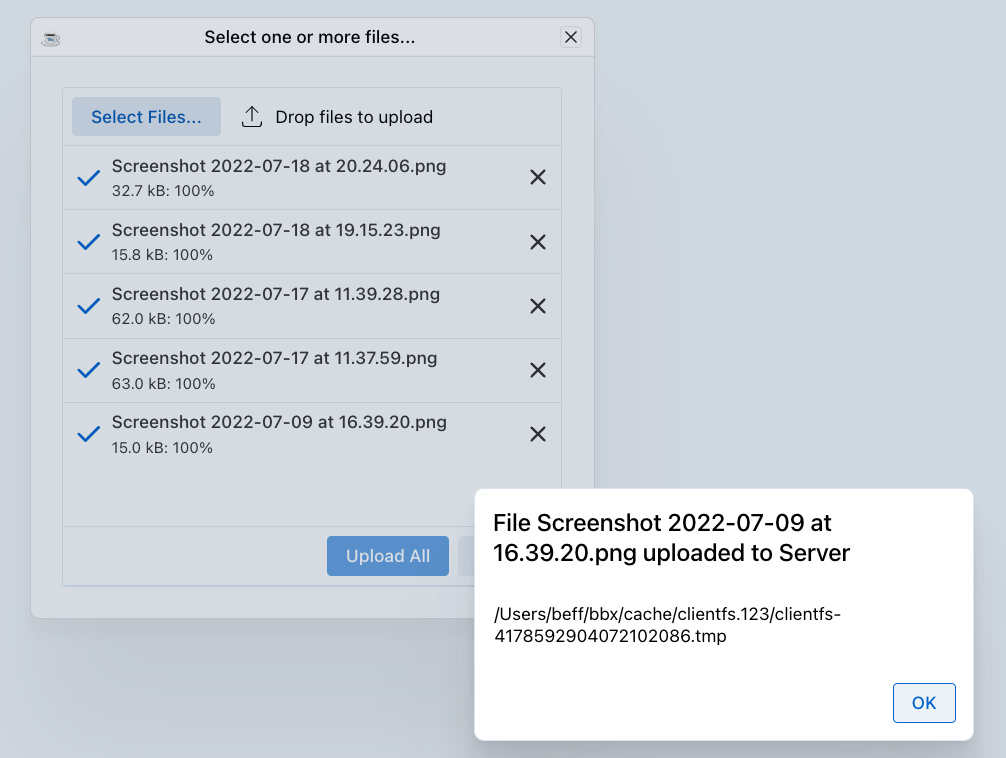Click the Upload All button
Viewport: 1006px width, 758px height.
[387, 556]
